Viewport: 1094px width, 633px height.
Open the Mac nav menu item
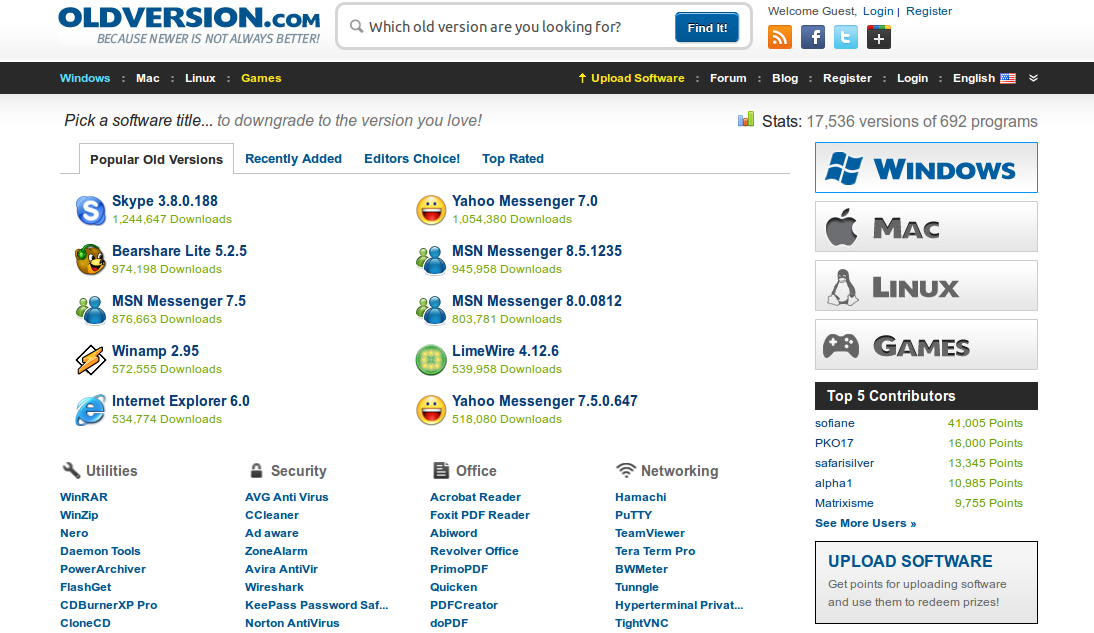coord(148,78)
